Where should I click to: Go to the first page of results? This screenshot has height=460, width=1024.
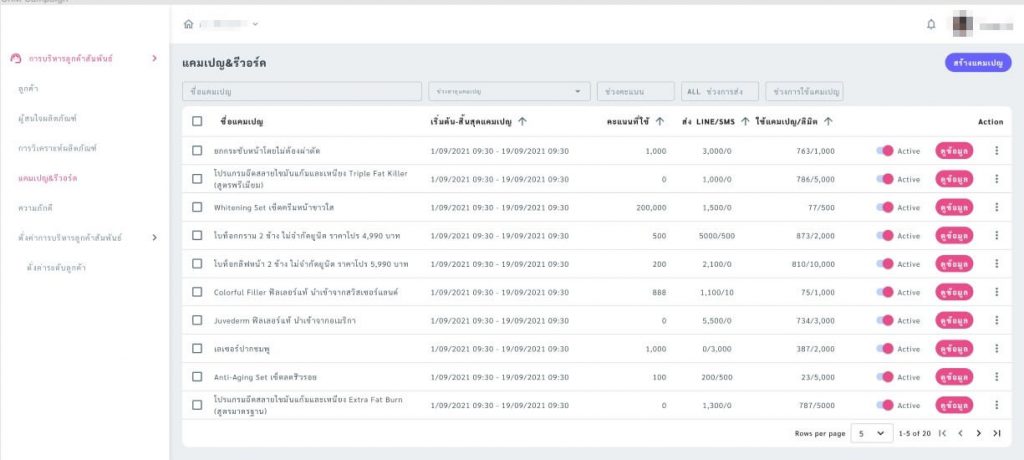(x=942, y=433)
